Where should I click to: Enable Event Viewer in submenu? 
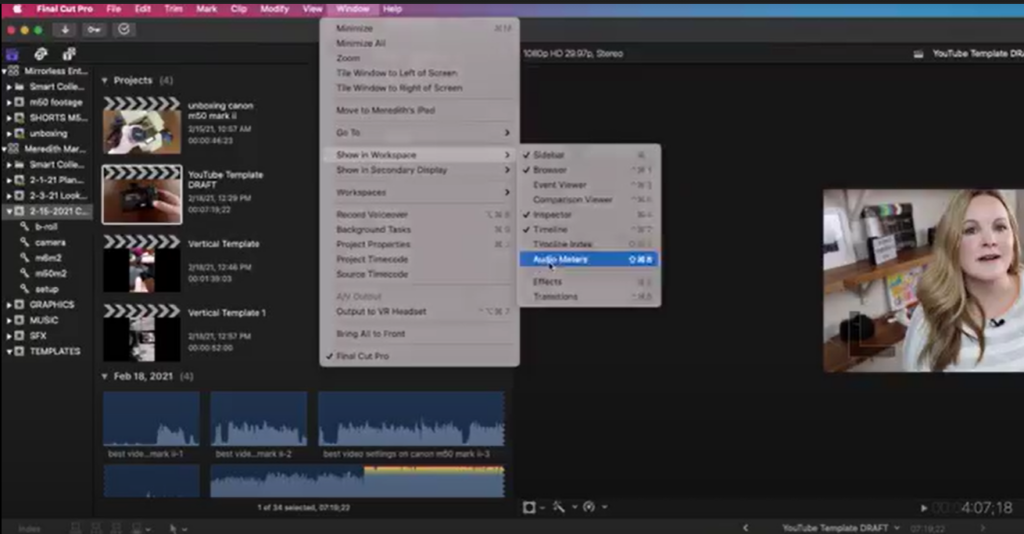(x=589, y=185)
